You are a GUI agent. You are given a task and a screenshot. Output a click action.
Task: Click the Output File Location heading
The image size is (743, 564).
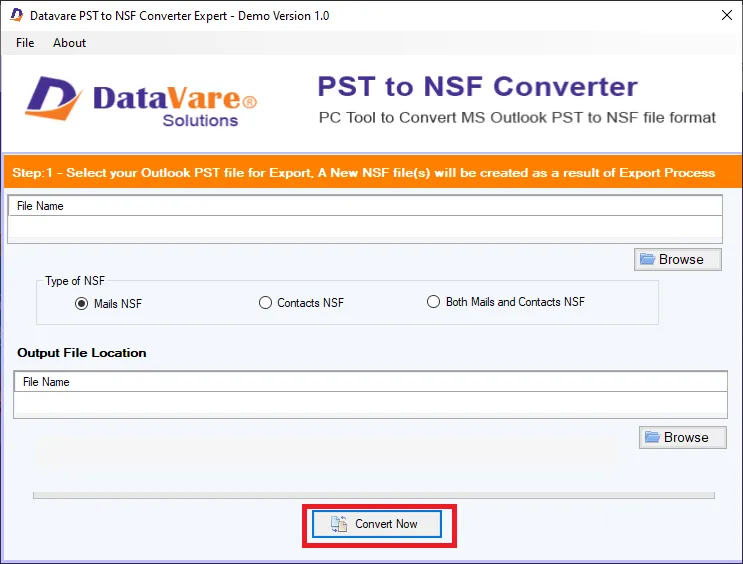coord(82,353)
